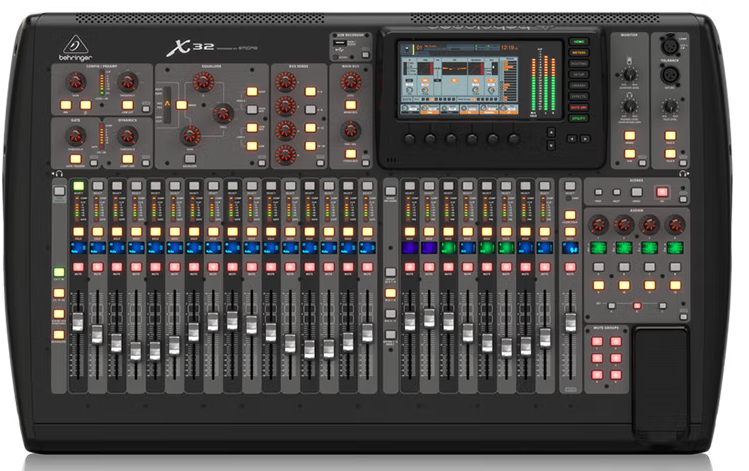Viewport: 749px width, 471px height.
Task: Click the TALK A button
Action: coord(670,135)
